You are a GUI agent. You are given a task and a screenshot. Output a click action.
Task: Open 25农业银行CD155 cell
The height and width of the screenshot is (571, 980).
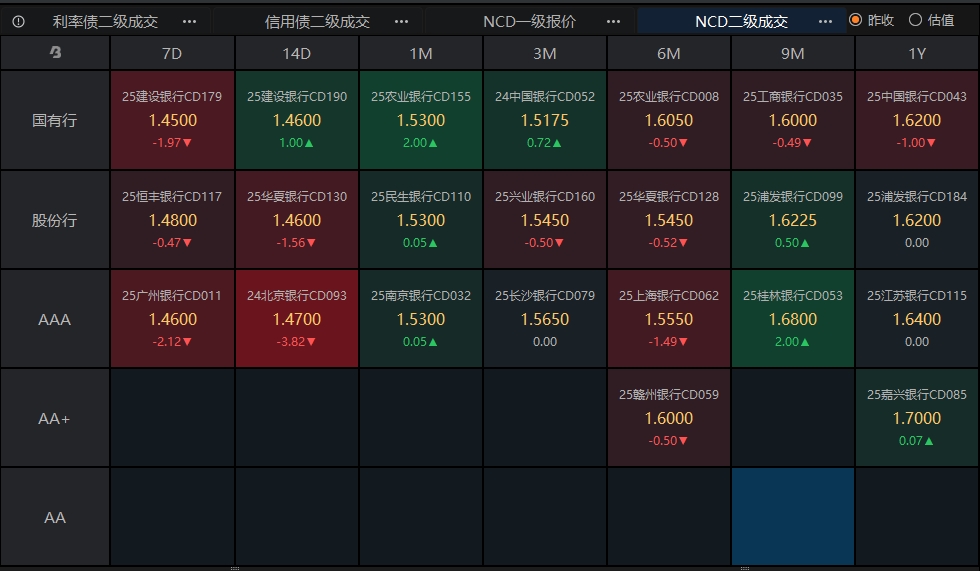click(421, 120)
